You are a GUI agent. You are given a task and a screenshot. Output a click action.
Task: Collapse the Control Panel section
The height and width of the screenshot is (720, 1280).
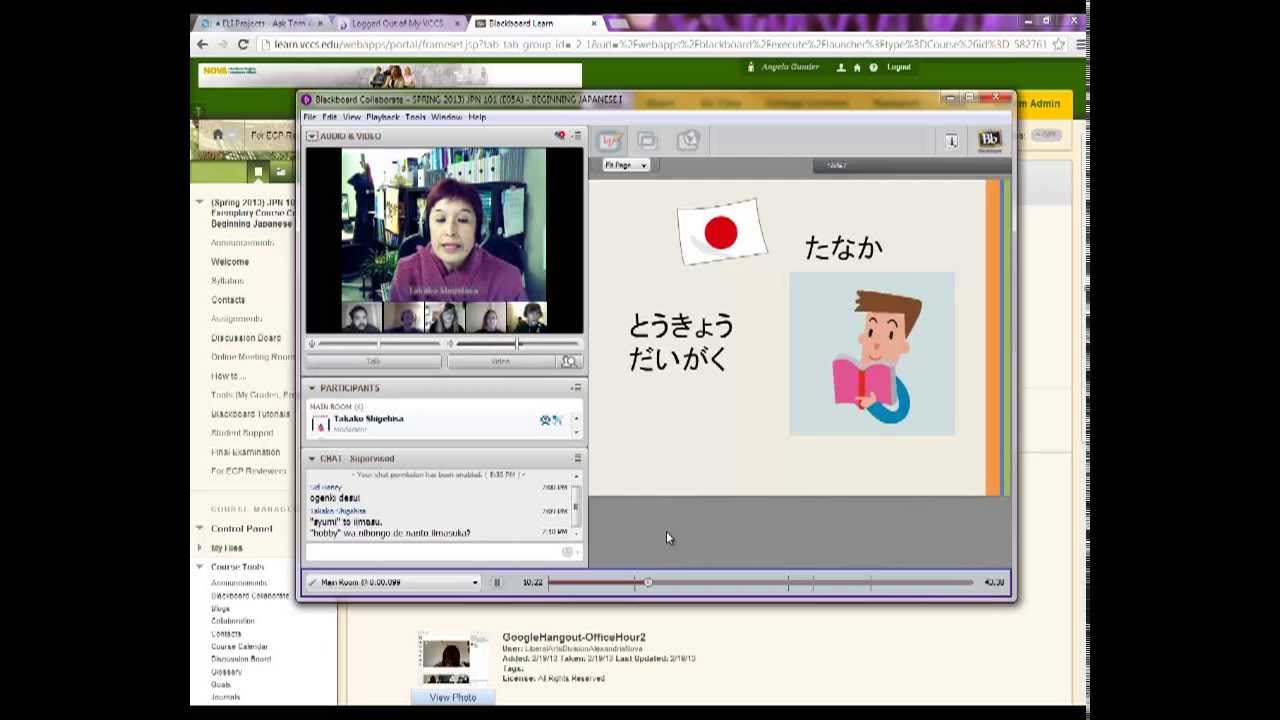tap(199, 528)
